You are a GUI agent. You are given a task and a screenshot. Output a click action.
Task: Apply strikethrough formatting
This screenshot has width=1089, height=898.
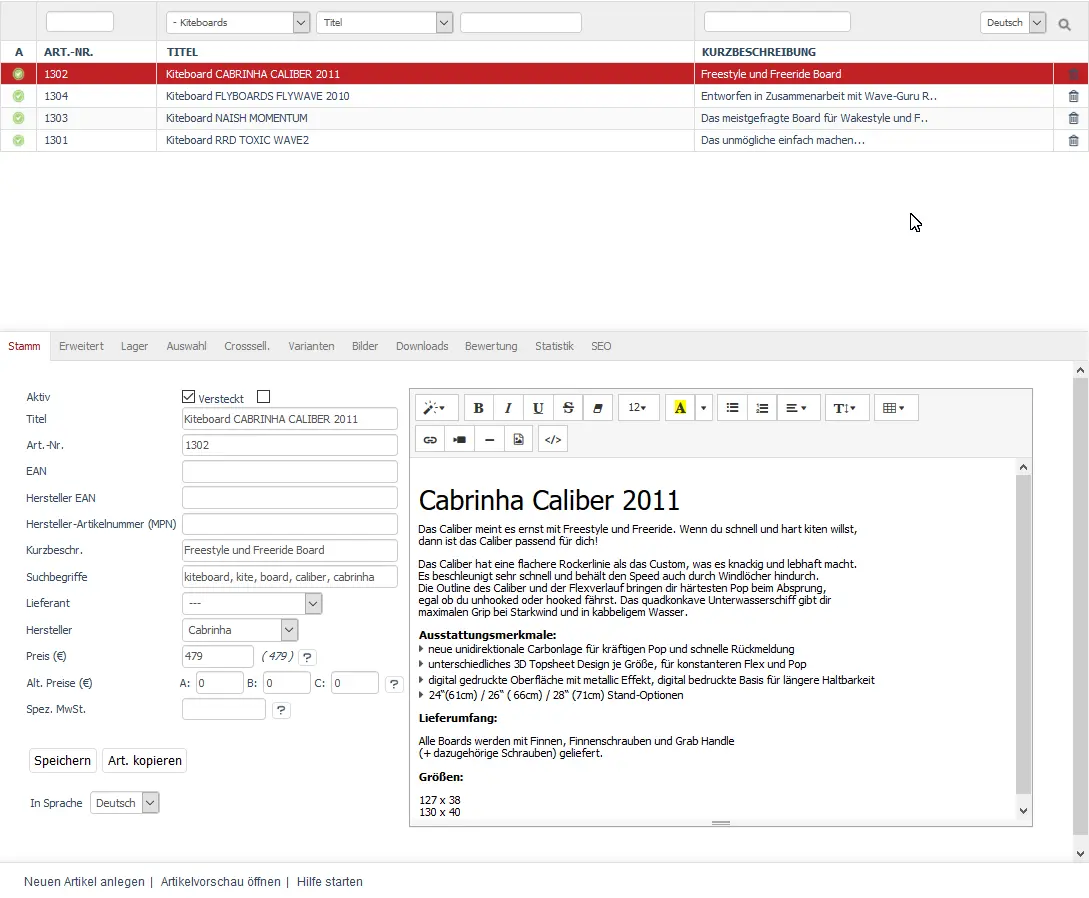[x=568, y=407]
